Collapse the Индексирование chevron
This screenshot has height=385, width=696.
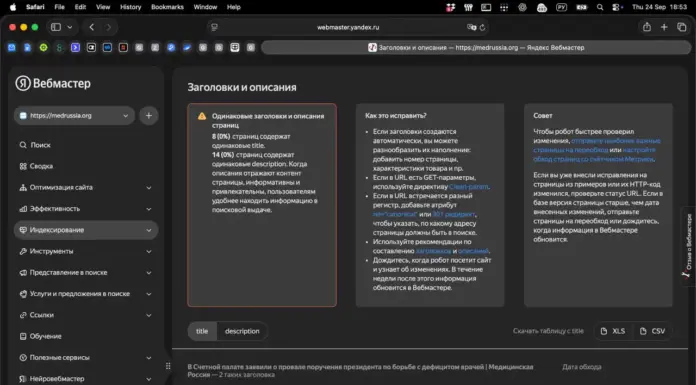(149, 230)
